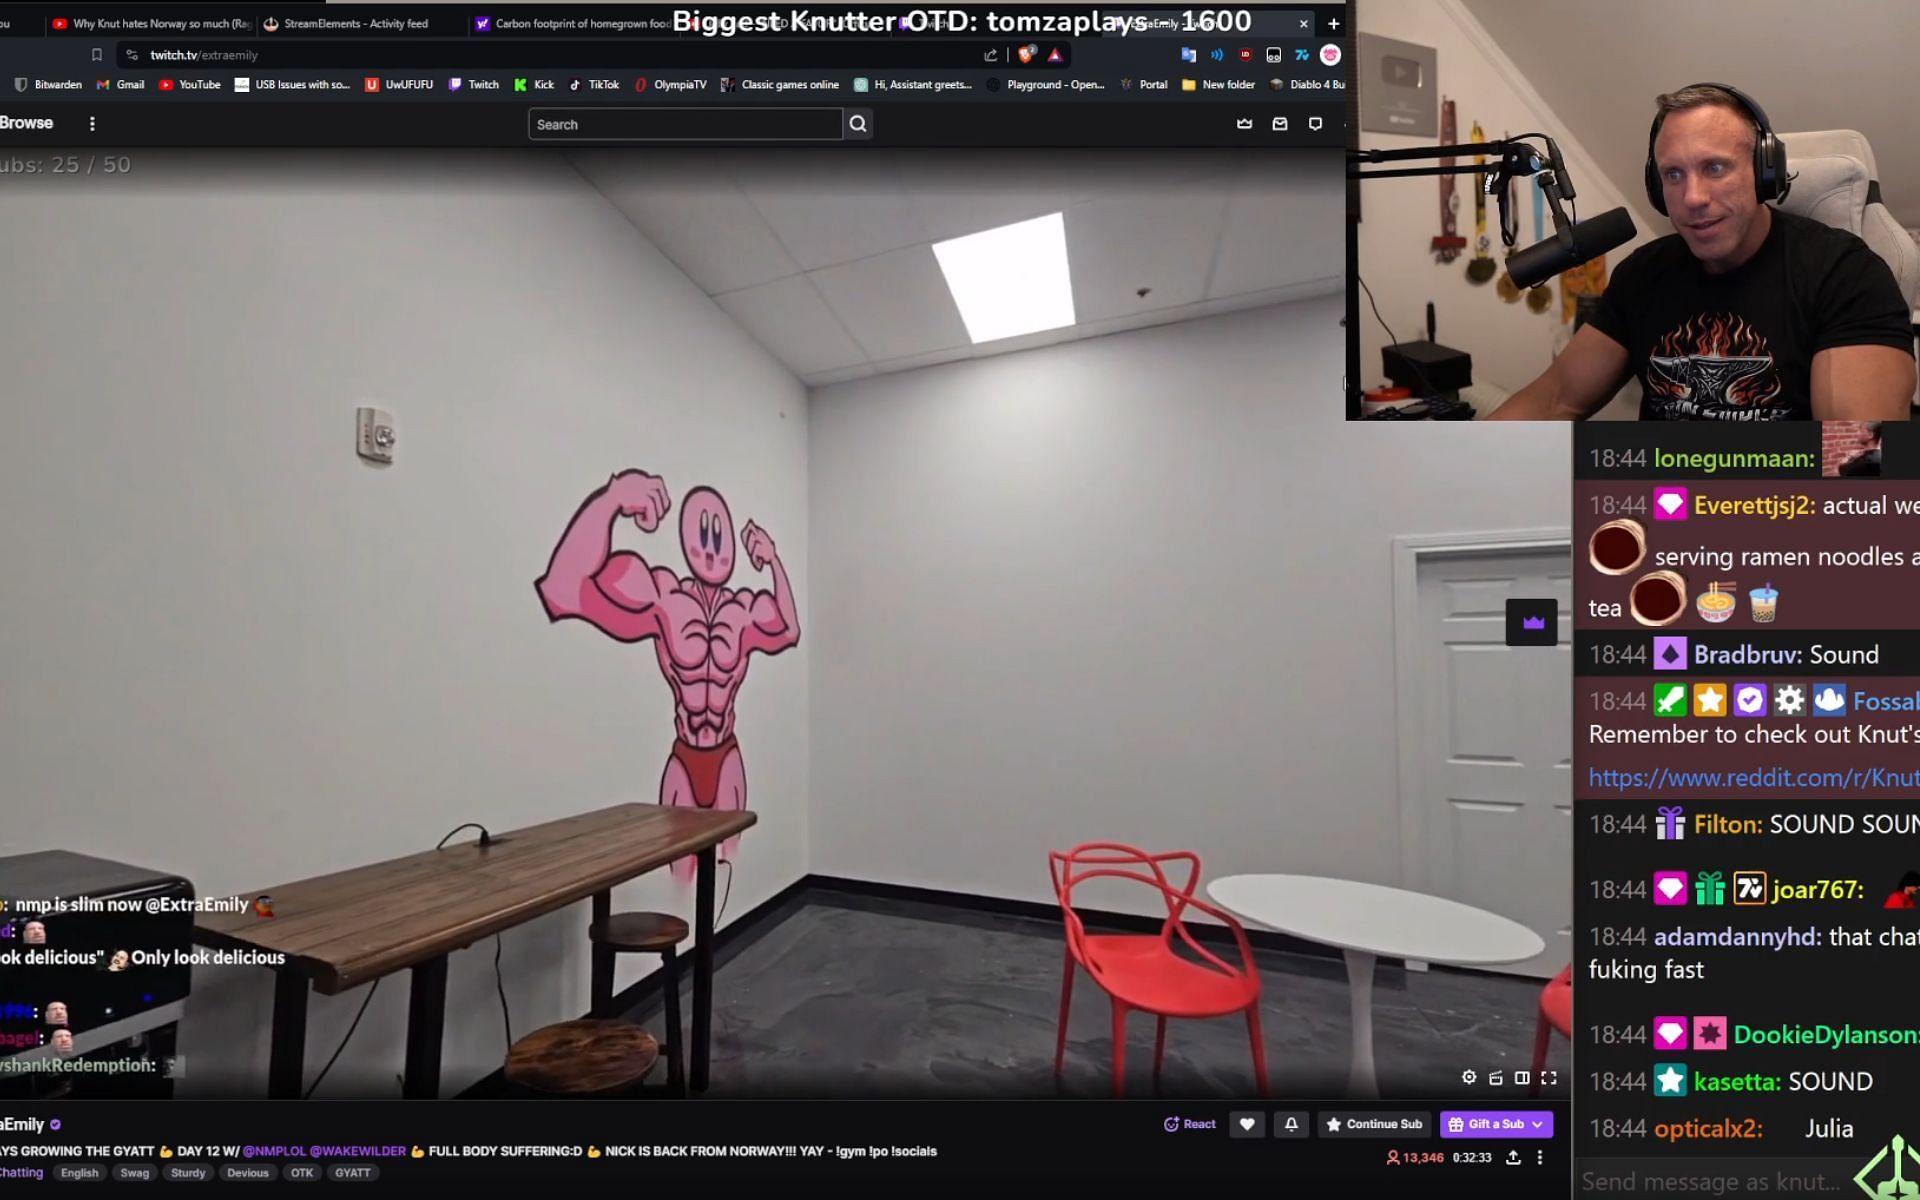Expand the New folder bookmarks folder
The image size is (1920, 1200).
[x=1218, y=84]
